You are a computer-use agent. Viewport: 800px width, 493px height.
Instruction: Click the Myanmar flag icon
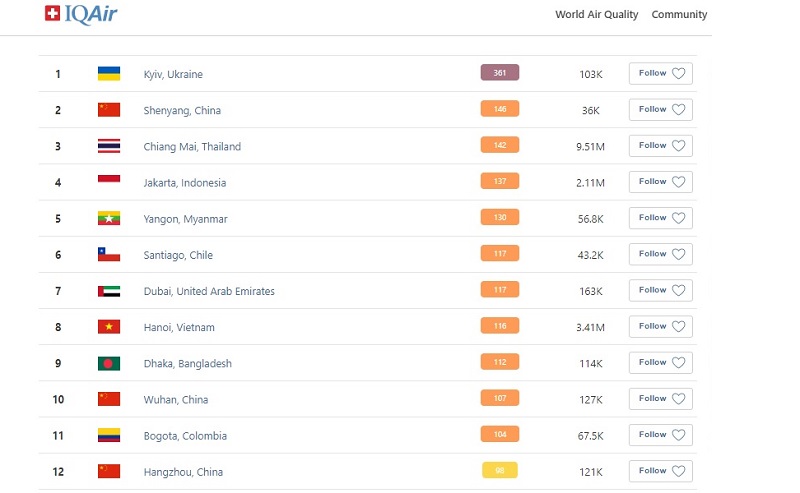pyautogui.click(x=109, y=218)
